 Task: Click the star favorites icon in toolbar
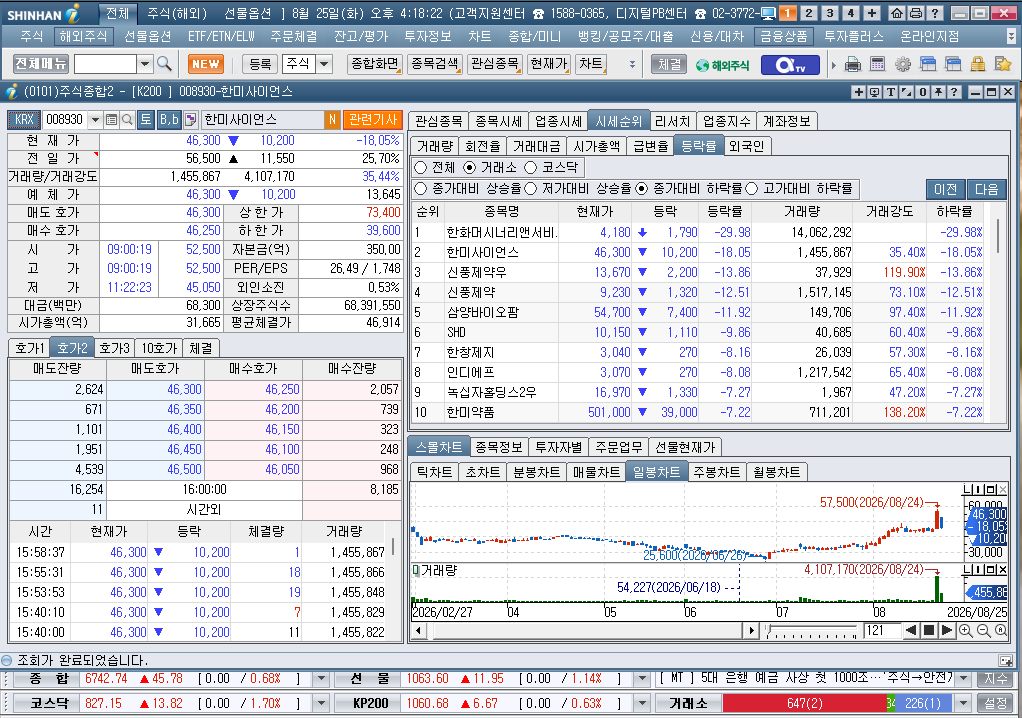click(1002, 64)
